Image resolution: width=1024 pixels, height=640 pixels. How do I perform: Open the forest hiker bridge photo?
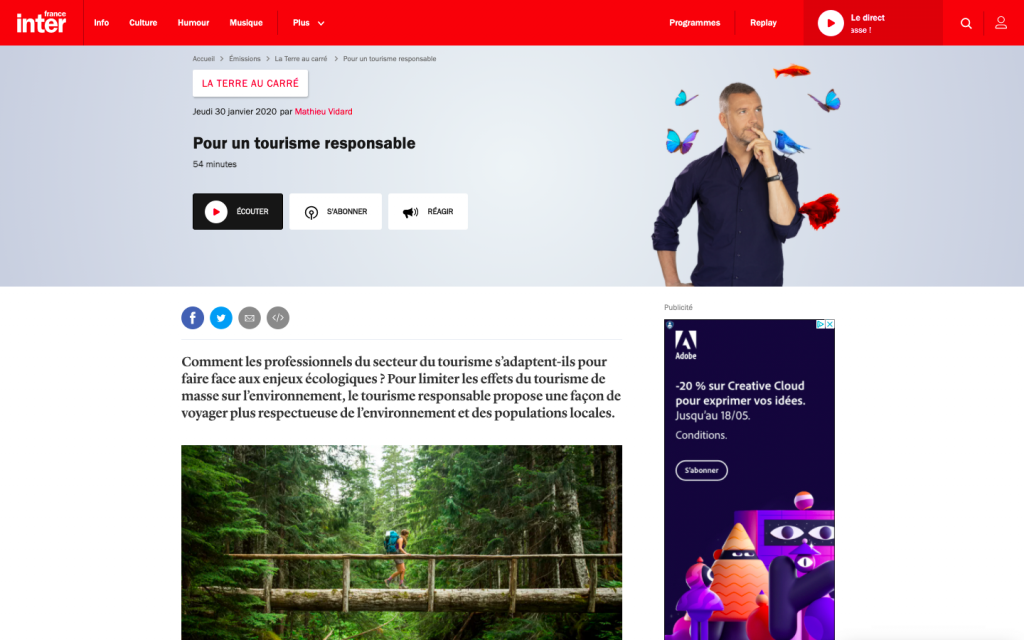(402, 542)
